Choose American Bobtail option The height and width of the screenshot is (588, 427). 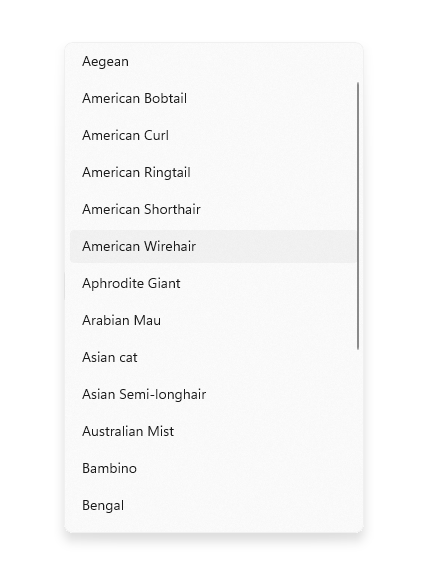[213, 98]
